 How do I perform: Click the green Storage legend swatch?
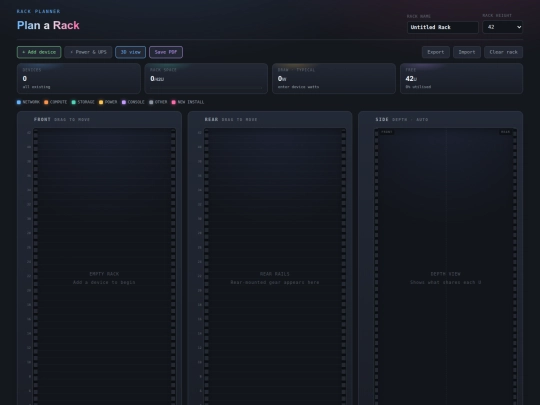74,102
